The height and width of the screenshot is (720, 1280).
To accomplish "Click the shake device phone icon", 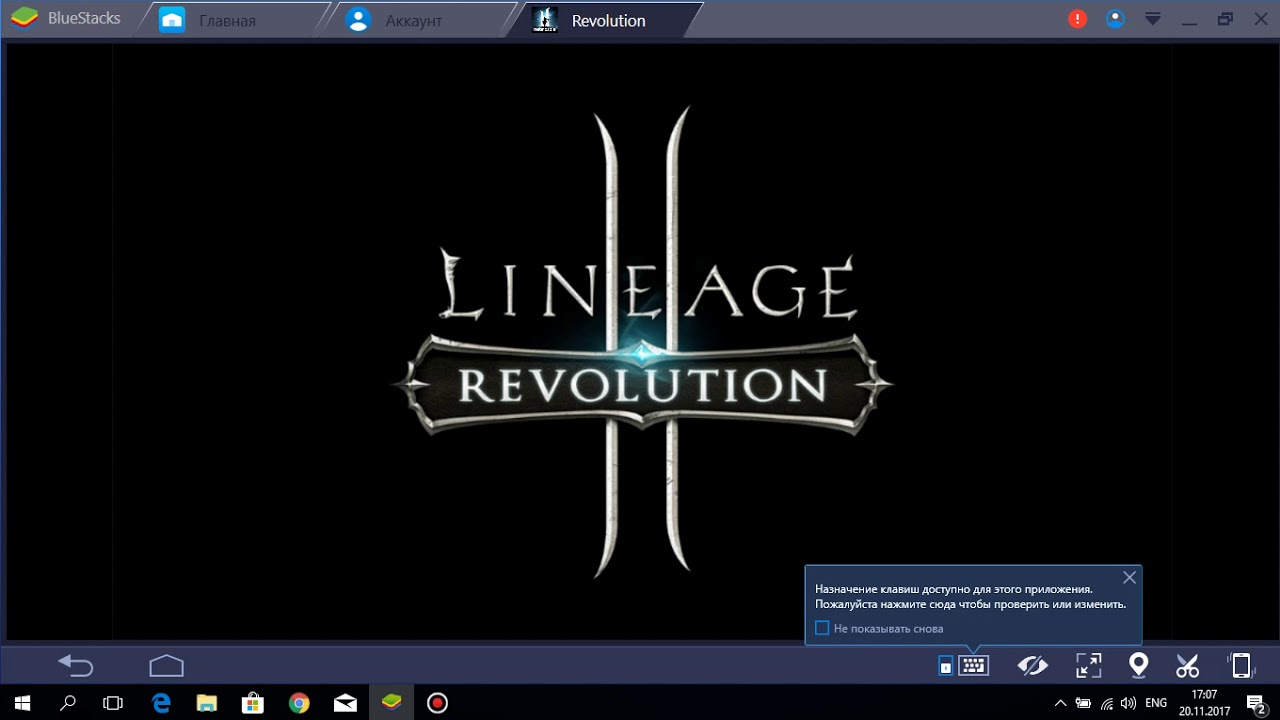I will 1241,665.
